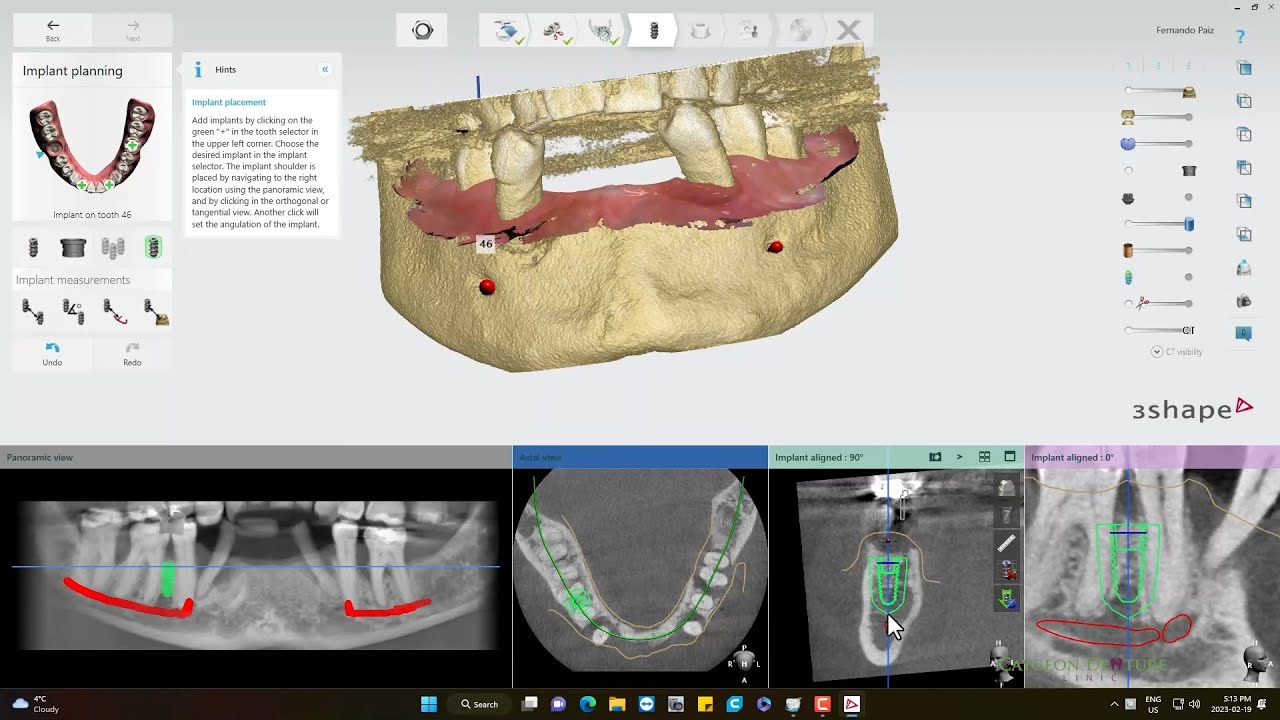Select the multiple implants icon
The image size is (1280, 720).
coord(113,247)
